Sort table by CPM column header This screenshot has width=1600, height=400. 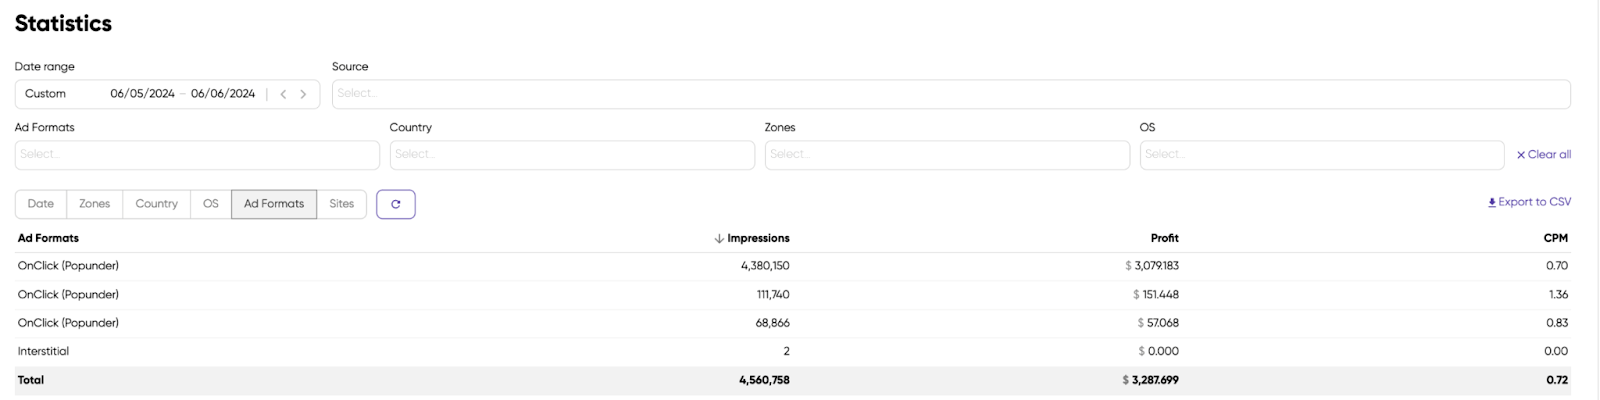(1555, 239)
